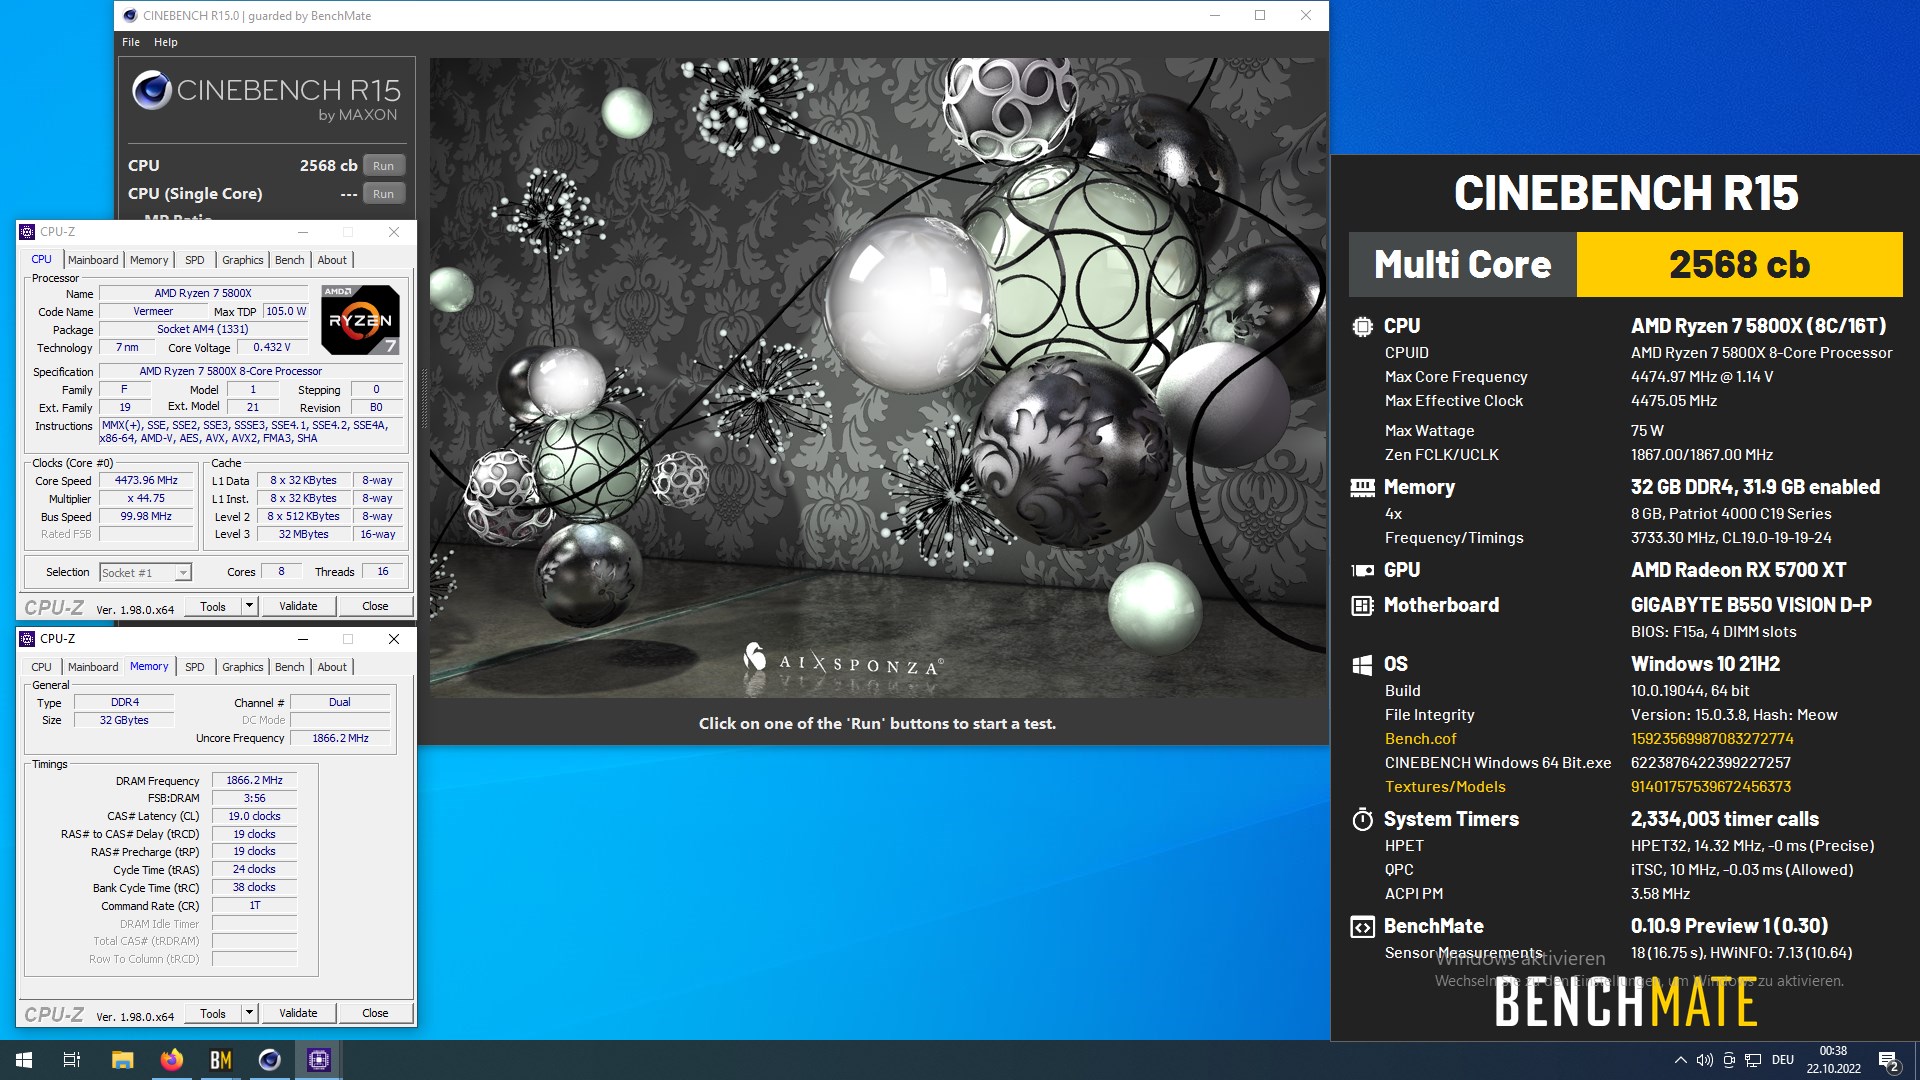This screenshot has height=1080, width=1920.
Task: Minimize the lower CPU-Z window
Action: [x=303, y=639]
